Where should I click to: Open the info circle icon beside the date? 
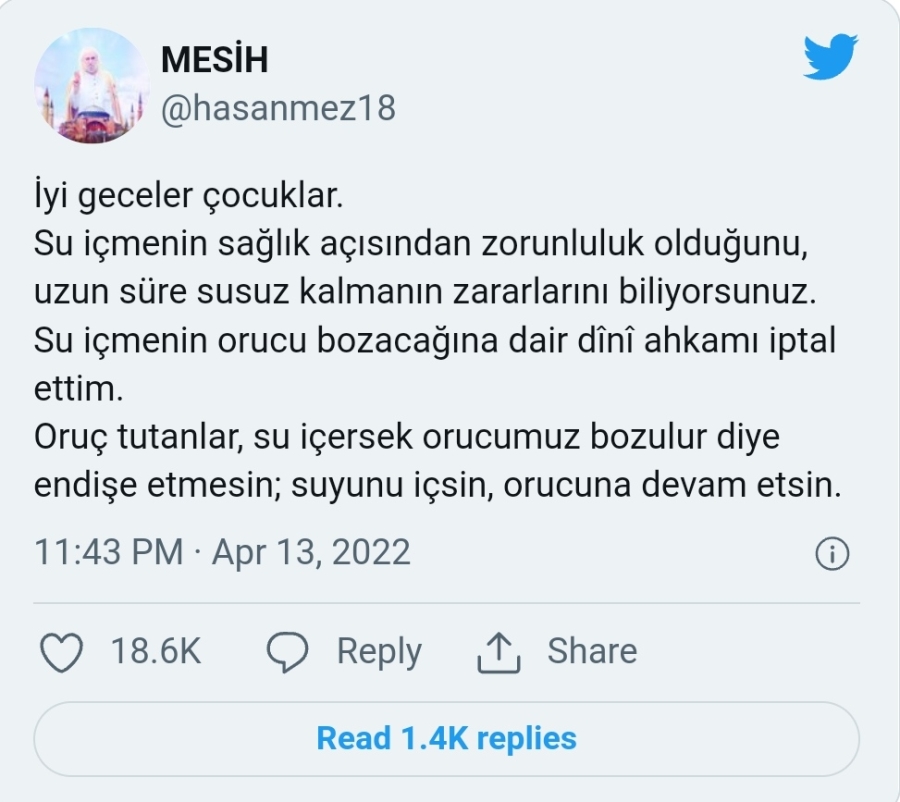(832, 553)
